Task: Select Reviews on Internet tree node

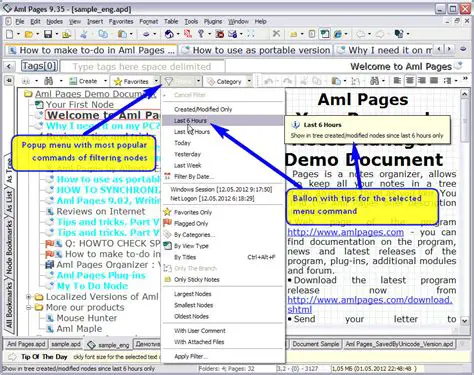Action: [x=101, y=211]
